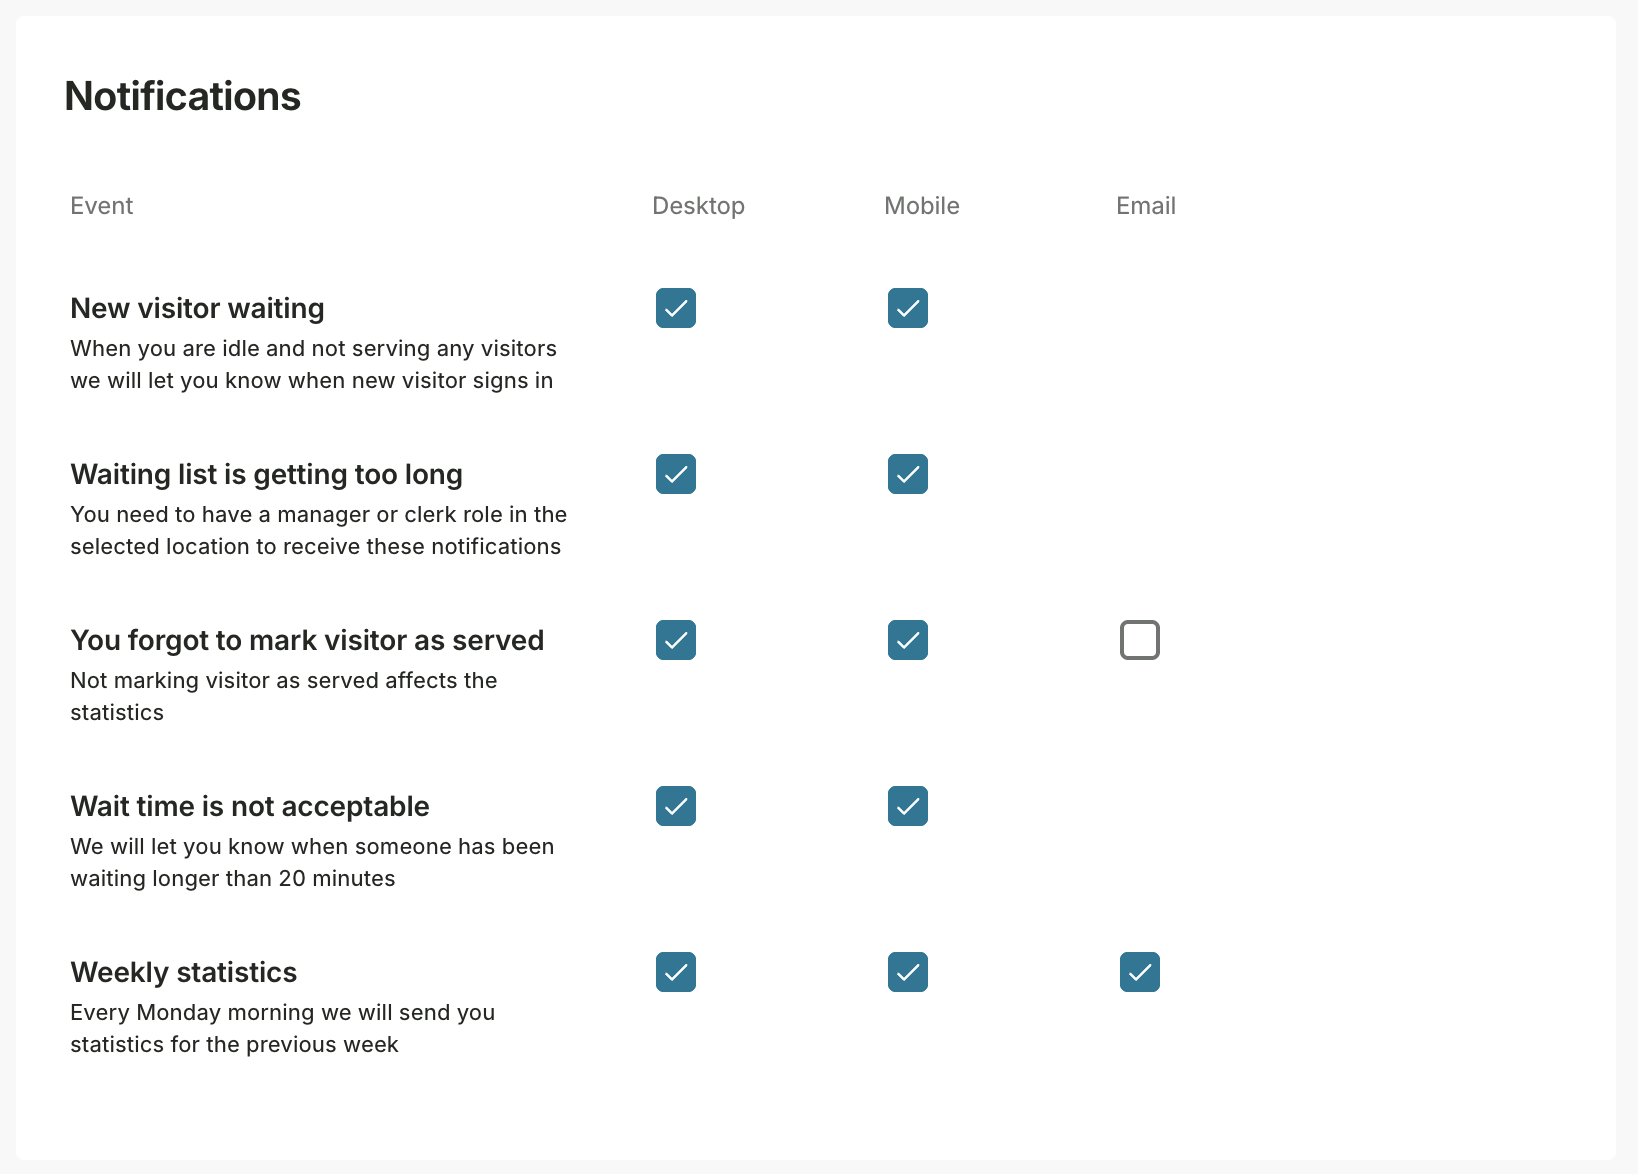Uncheck Desktop for Wait time not acceptable

[x=676, y=806]
